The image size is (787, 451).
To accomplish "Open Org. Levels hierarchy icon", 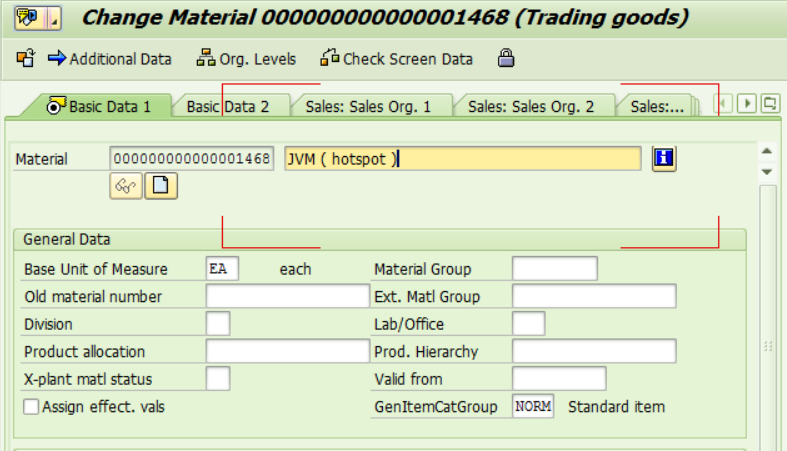I will [x=205, y=58].
